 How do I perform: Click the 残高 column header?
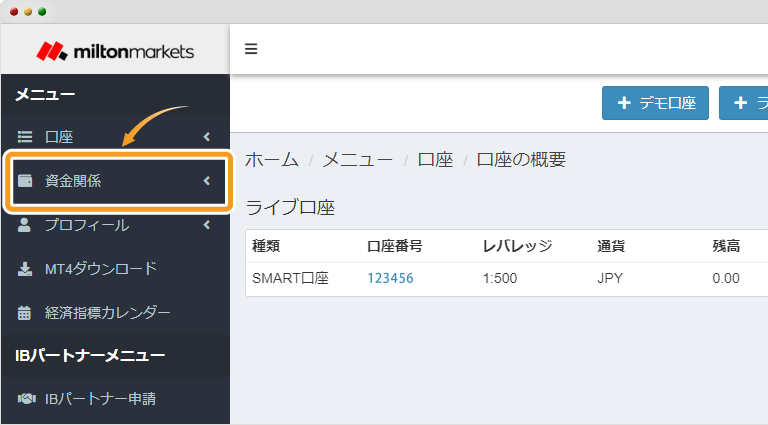(725, 246)
